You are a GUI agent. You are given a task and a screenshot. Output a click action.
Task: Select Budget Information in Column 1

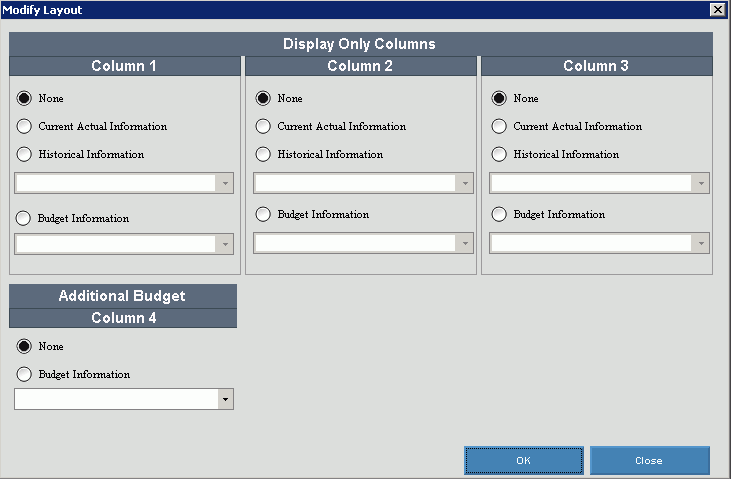23,218
